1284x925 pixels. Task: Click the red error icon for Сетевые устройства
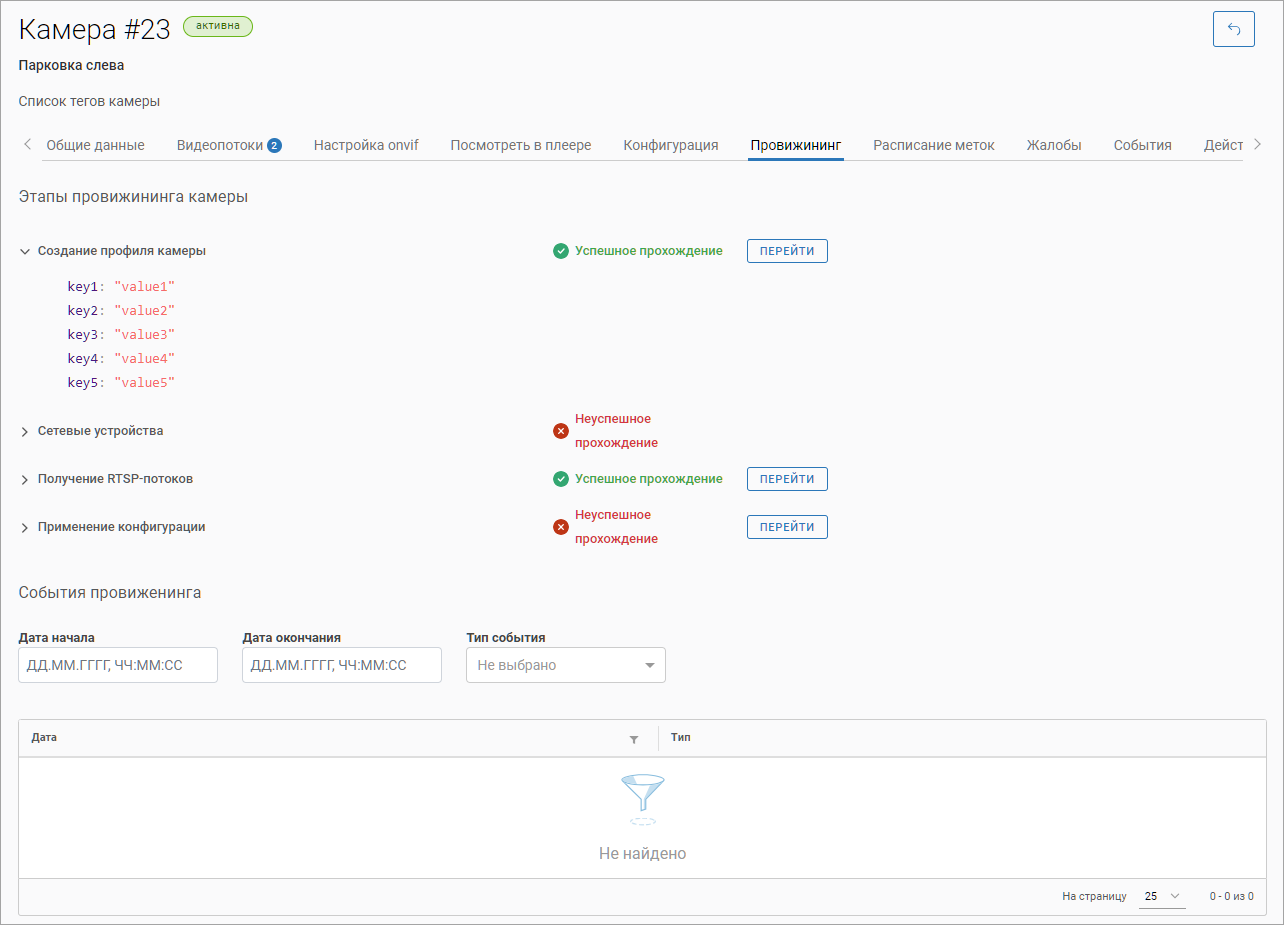[x=561, y=431]
